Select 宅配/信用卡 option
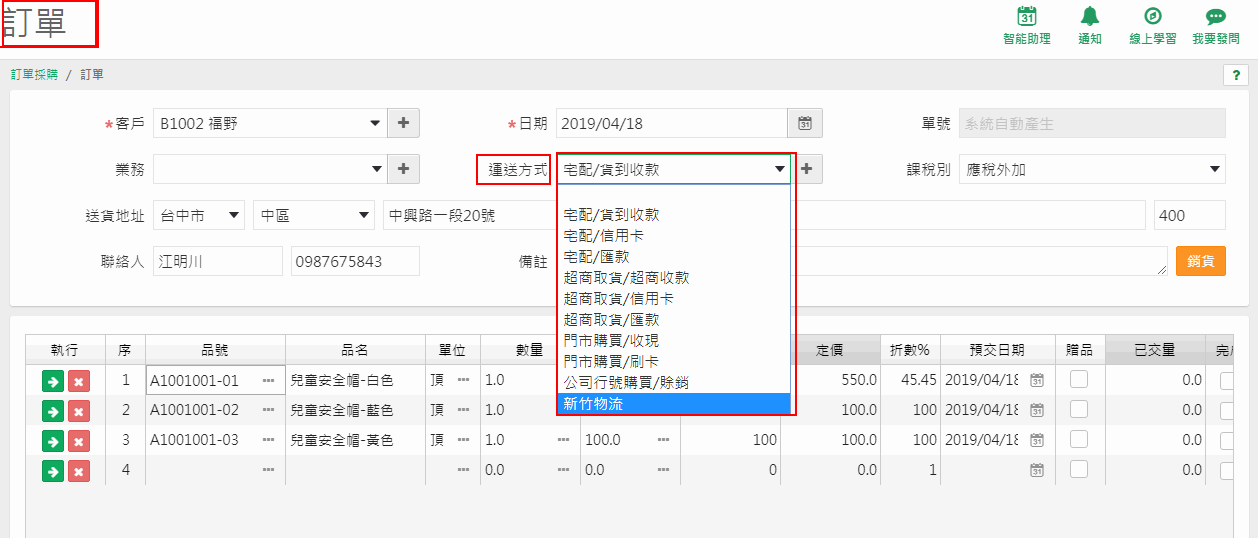Image resolution: width=1258 pixels, height=538 pixels. click(674, 235)
